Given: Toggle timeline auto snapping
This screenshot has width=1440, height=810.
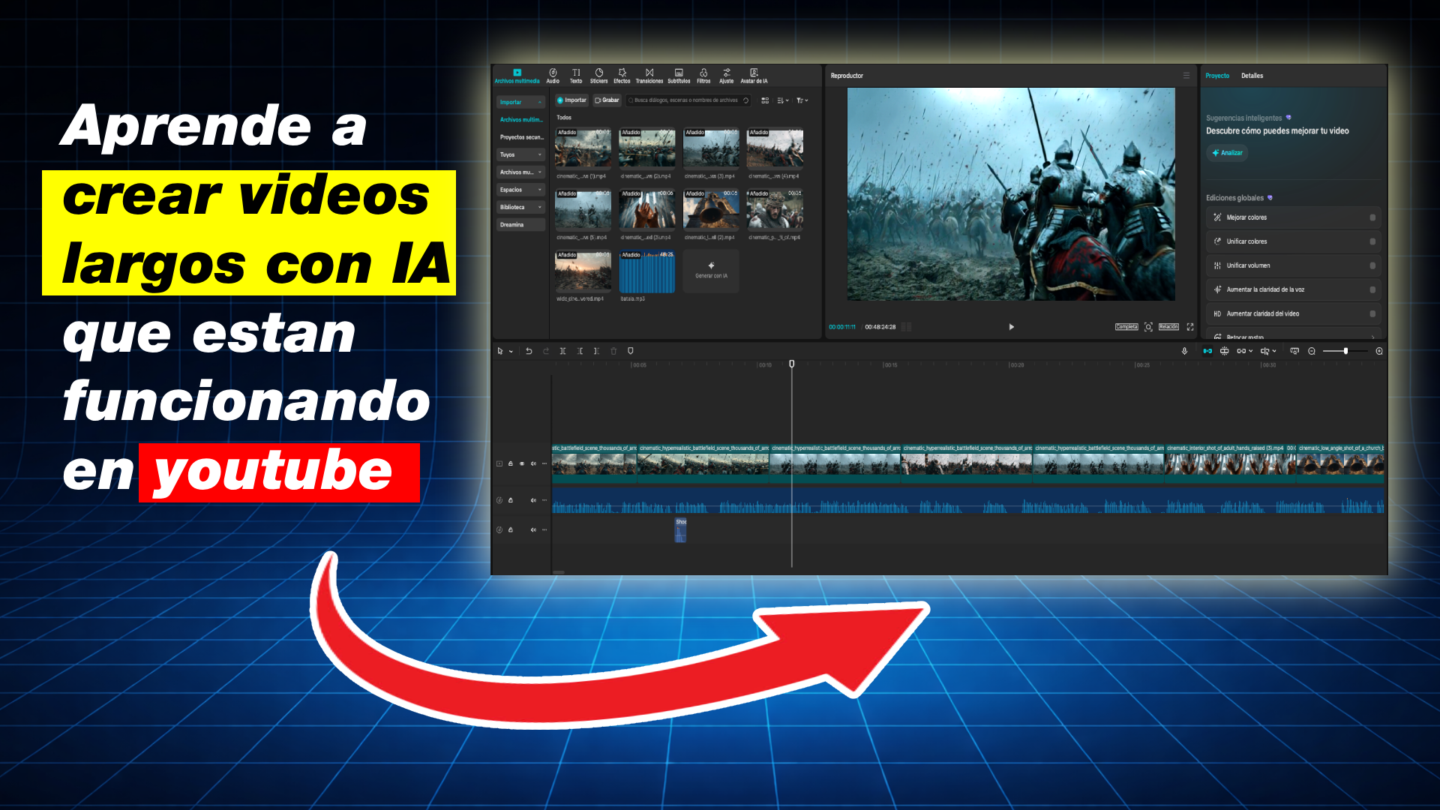Looking at the screenshot, I should (1224, 351).
